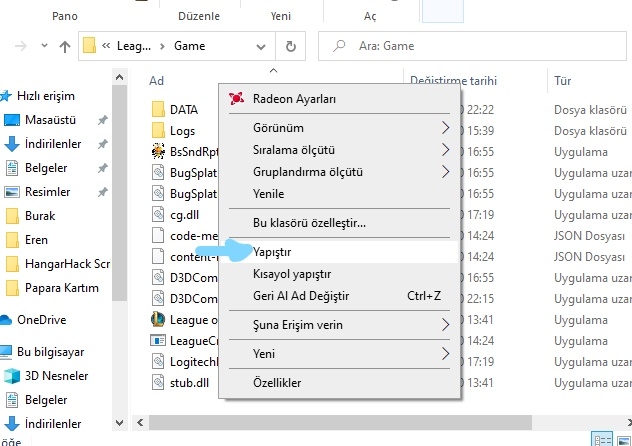Viewport: 632px width, 446px height.
Task: Refresh the folder with reload button
Action: [291, 46]
